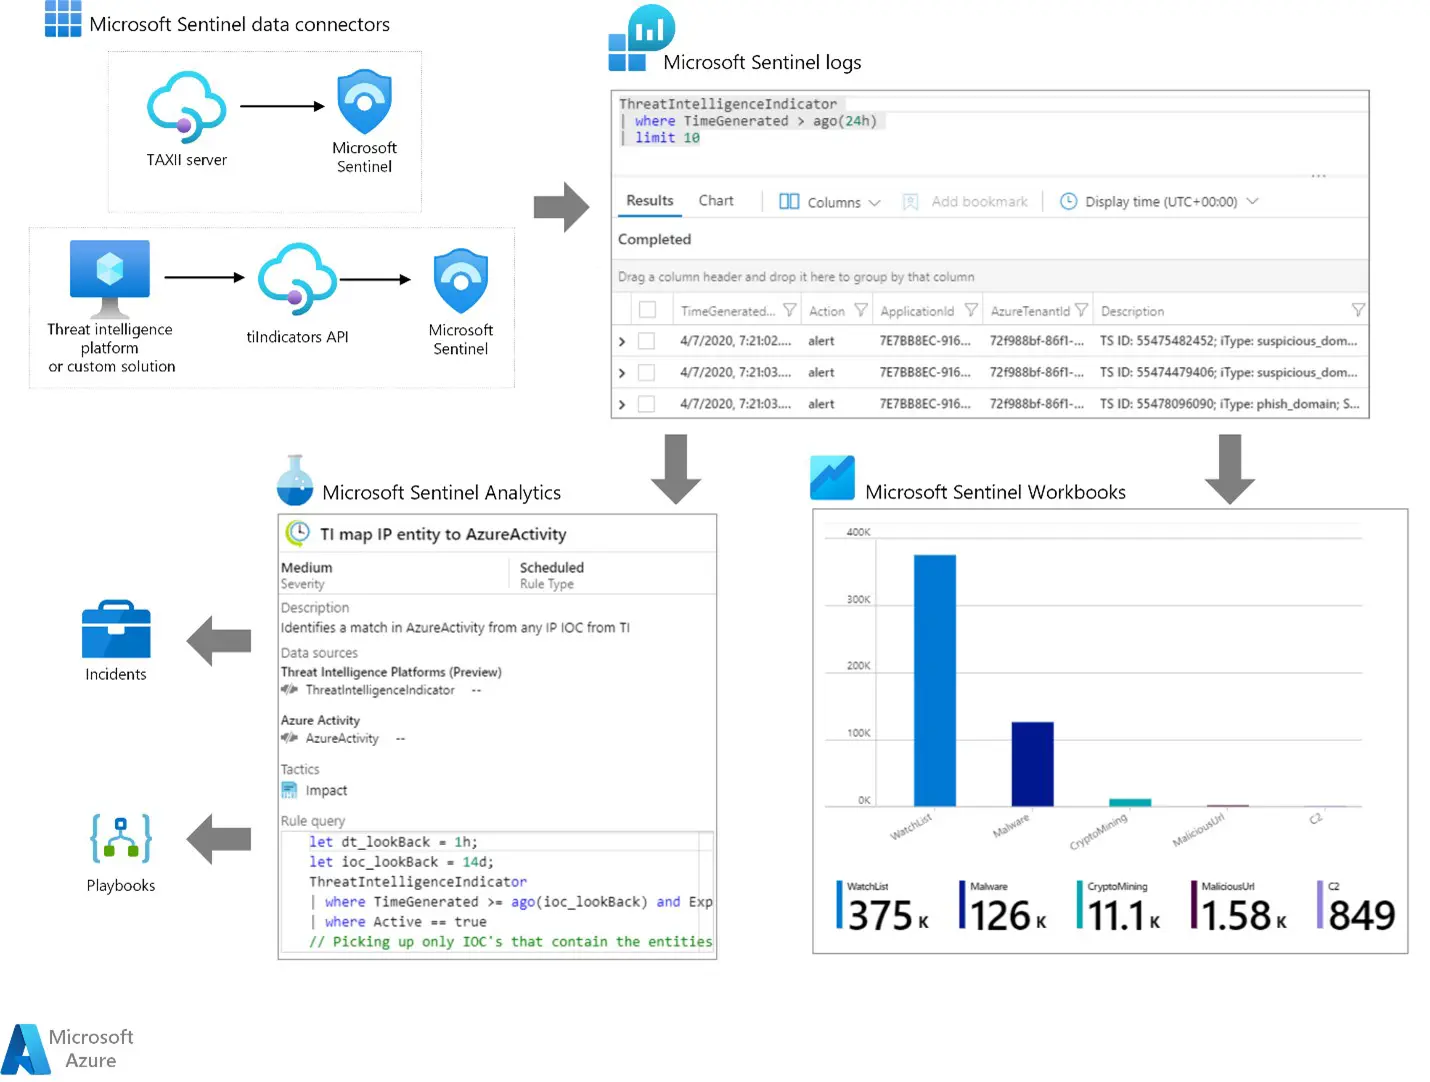Image resolution: width=1430 pixels, height=1082 pixels.
Task: Select the checkbox on the phish_domain row
Action: 646,404
